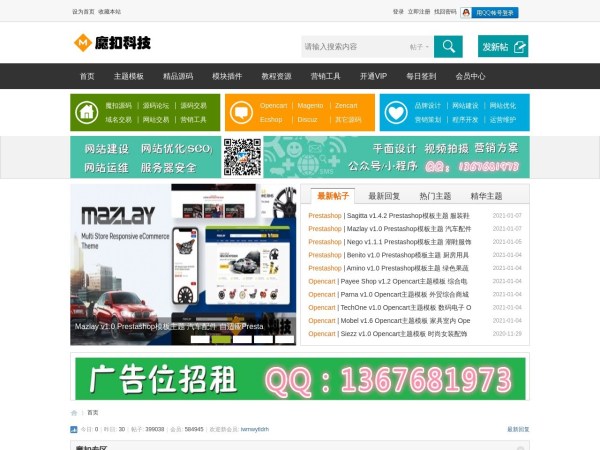Click the green house icon tile
600x450 pixels.
click(85, 112)
